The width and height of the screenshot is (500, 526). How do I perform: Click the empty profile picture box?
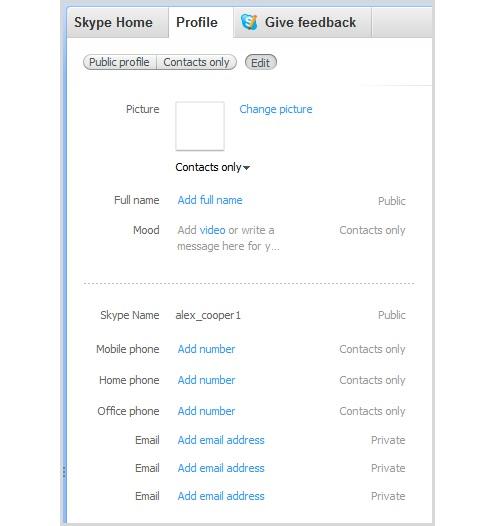(200, 126)
